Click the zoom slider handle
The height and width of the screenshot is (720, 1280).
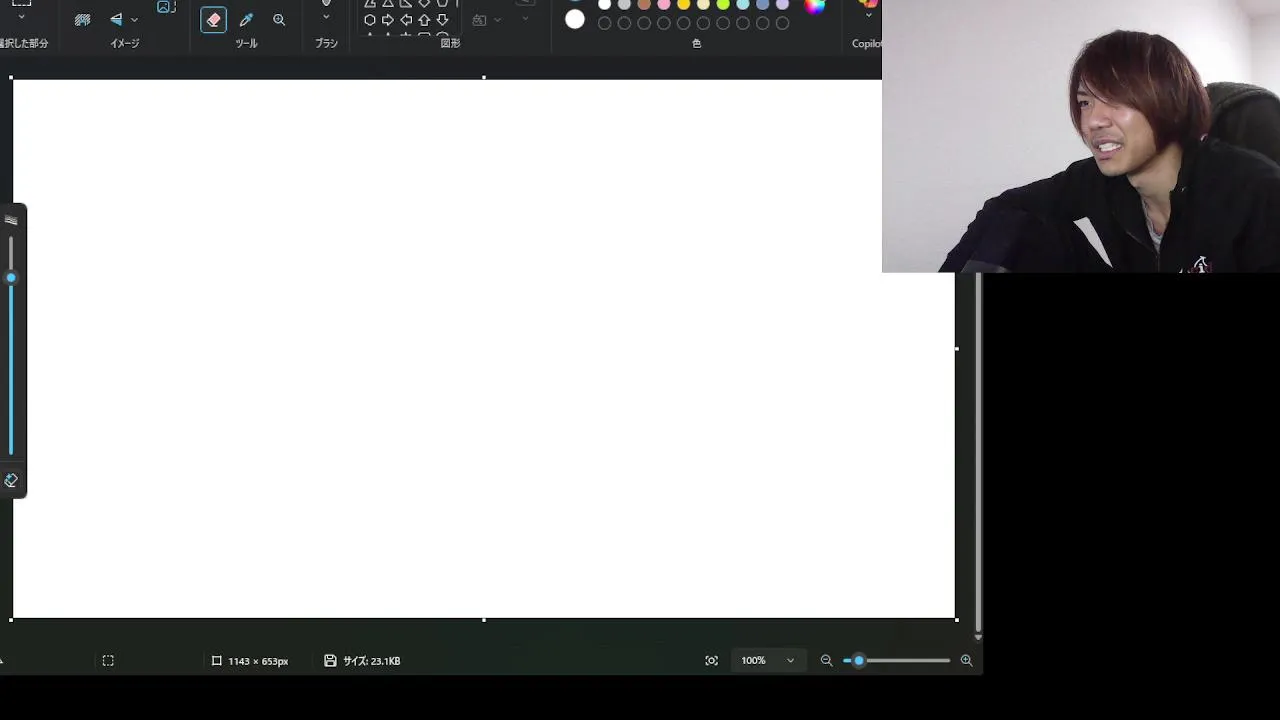pyautogui.click(x=859, y=660)
